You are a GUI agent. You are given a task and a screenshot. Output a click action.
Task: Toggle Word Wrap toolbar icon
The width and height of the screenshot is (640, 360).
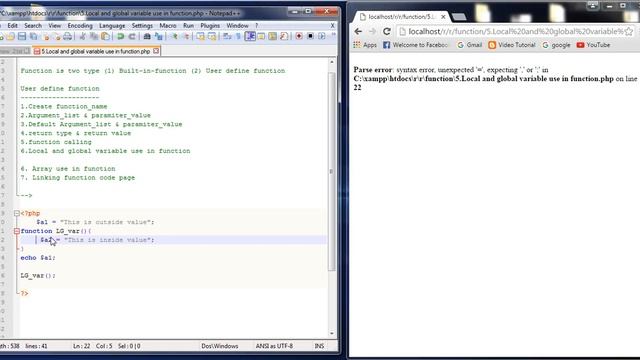point(227,37)
